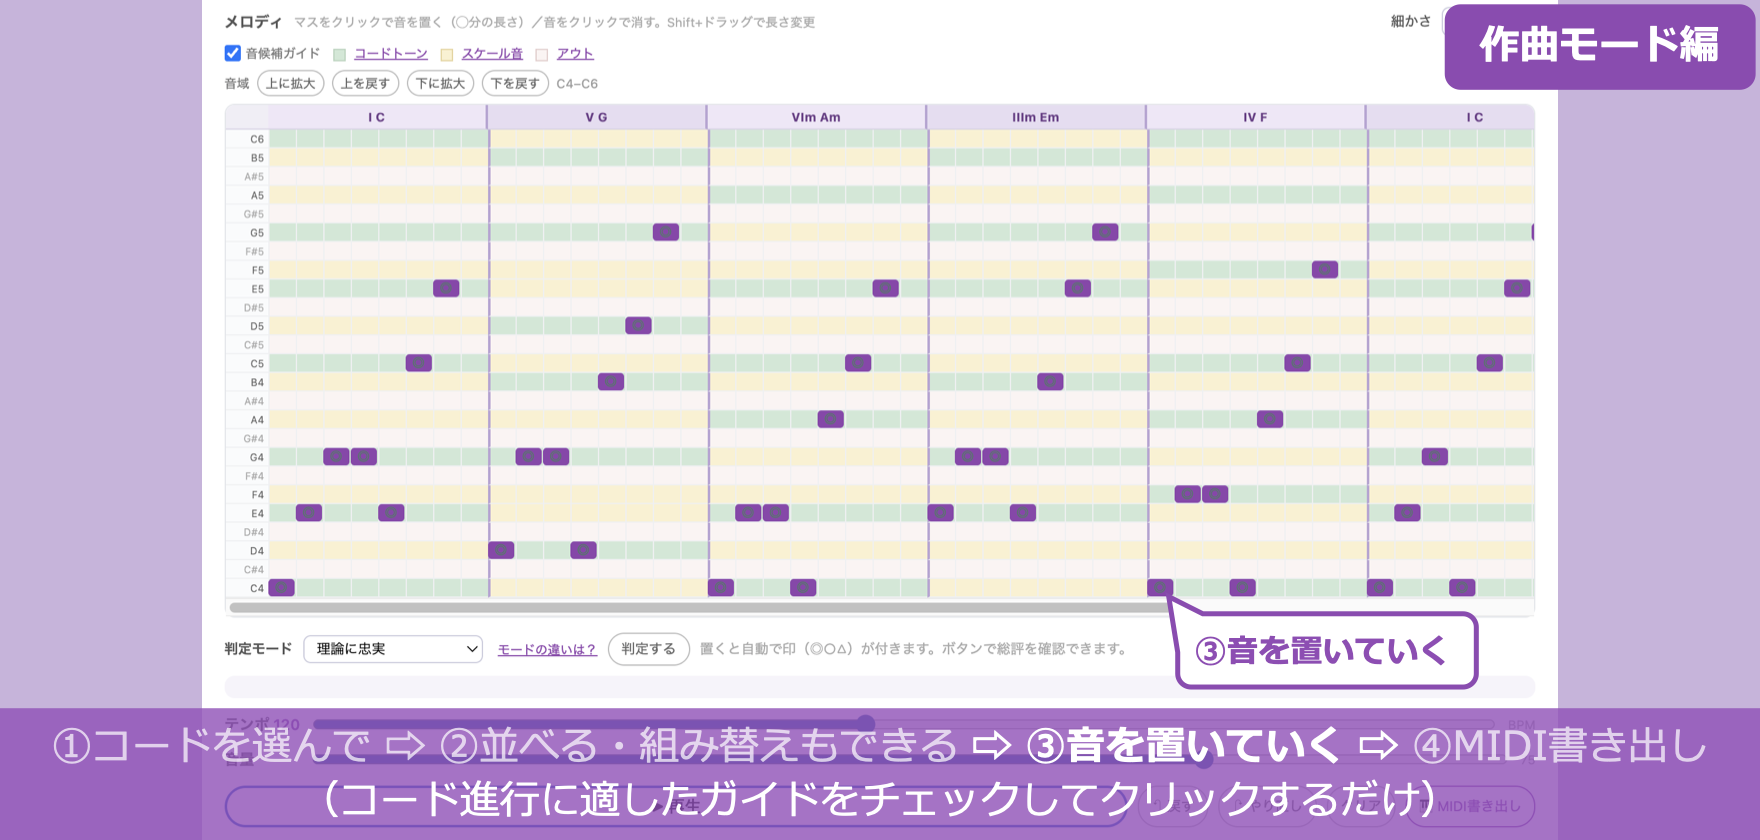
Task: Remove the A4 note in the VIm Am bar
Action: click(831, 419)
